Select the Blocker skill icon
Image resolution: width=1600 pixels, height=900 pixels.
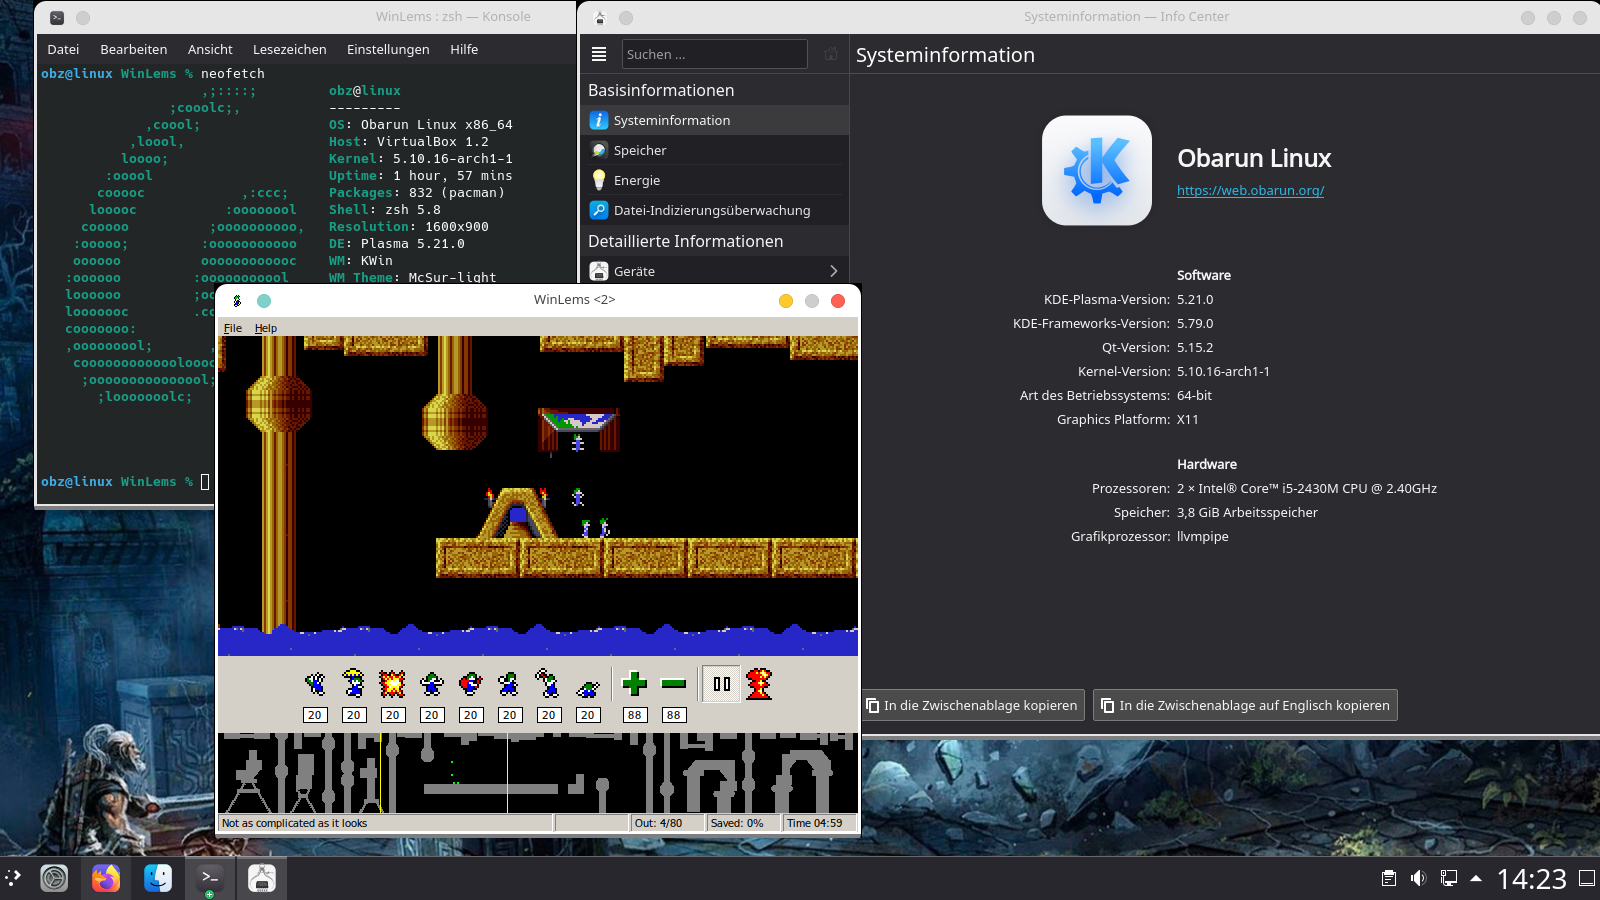[x=432, y=684]
